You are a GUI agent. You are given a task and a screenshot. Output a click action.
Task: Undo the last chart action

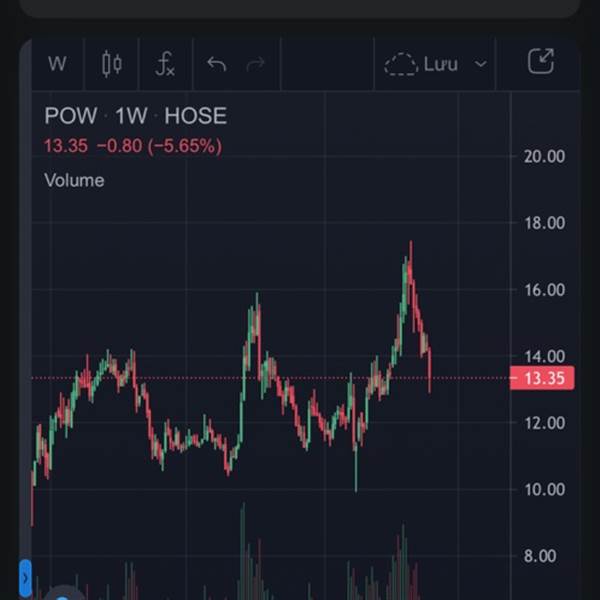[x=217, y=65]
